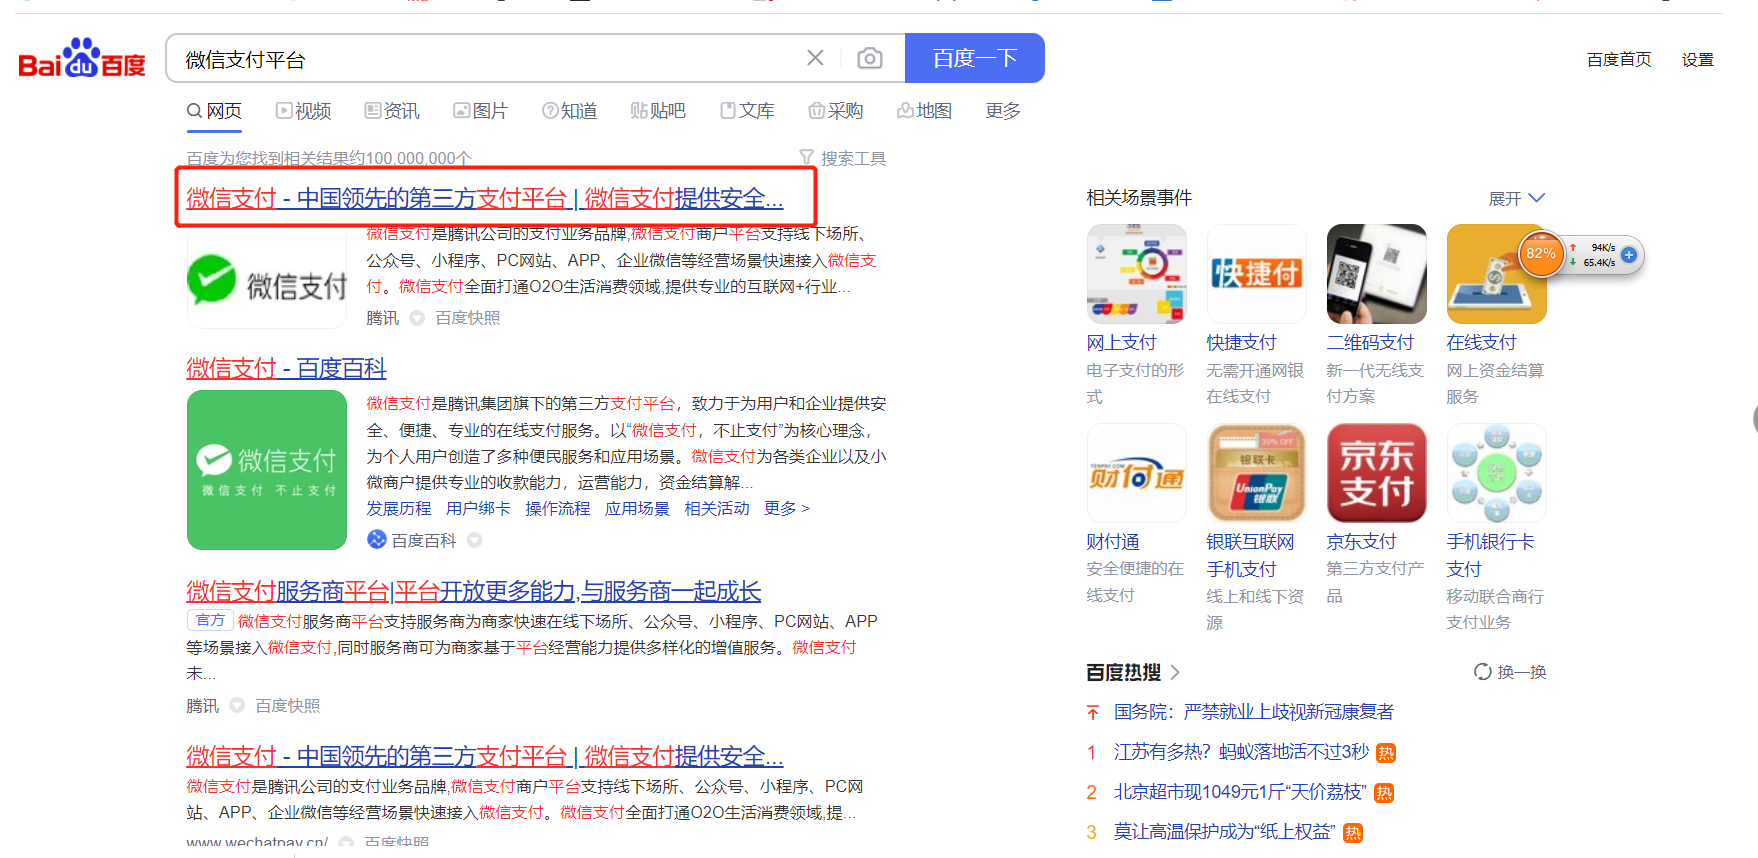This screenshot has width=1758, height=858.
Task: Open hot search 北京超市现1049元1斤
Action: coord(1240,792)
